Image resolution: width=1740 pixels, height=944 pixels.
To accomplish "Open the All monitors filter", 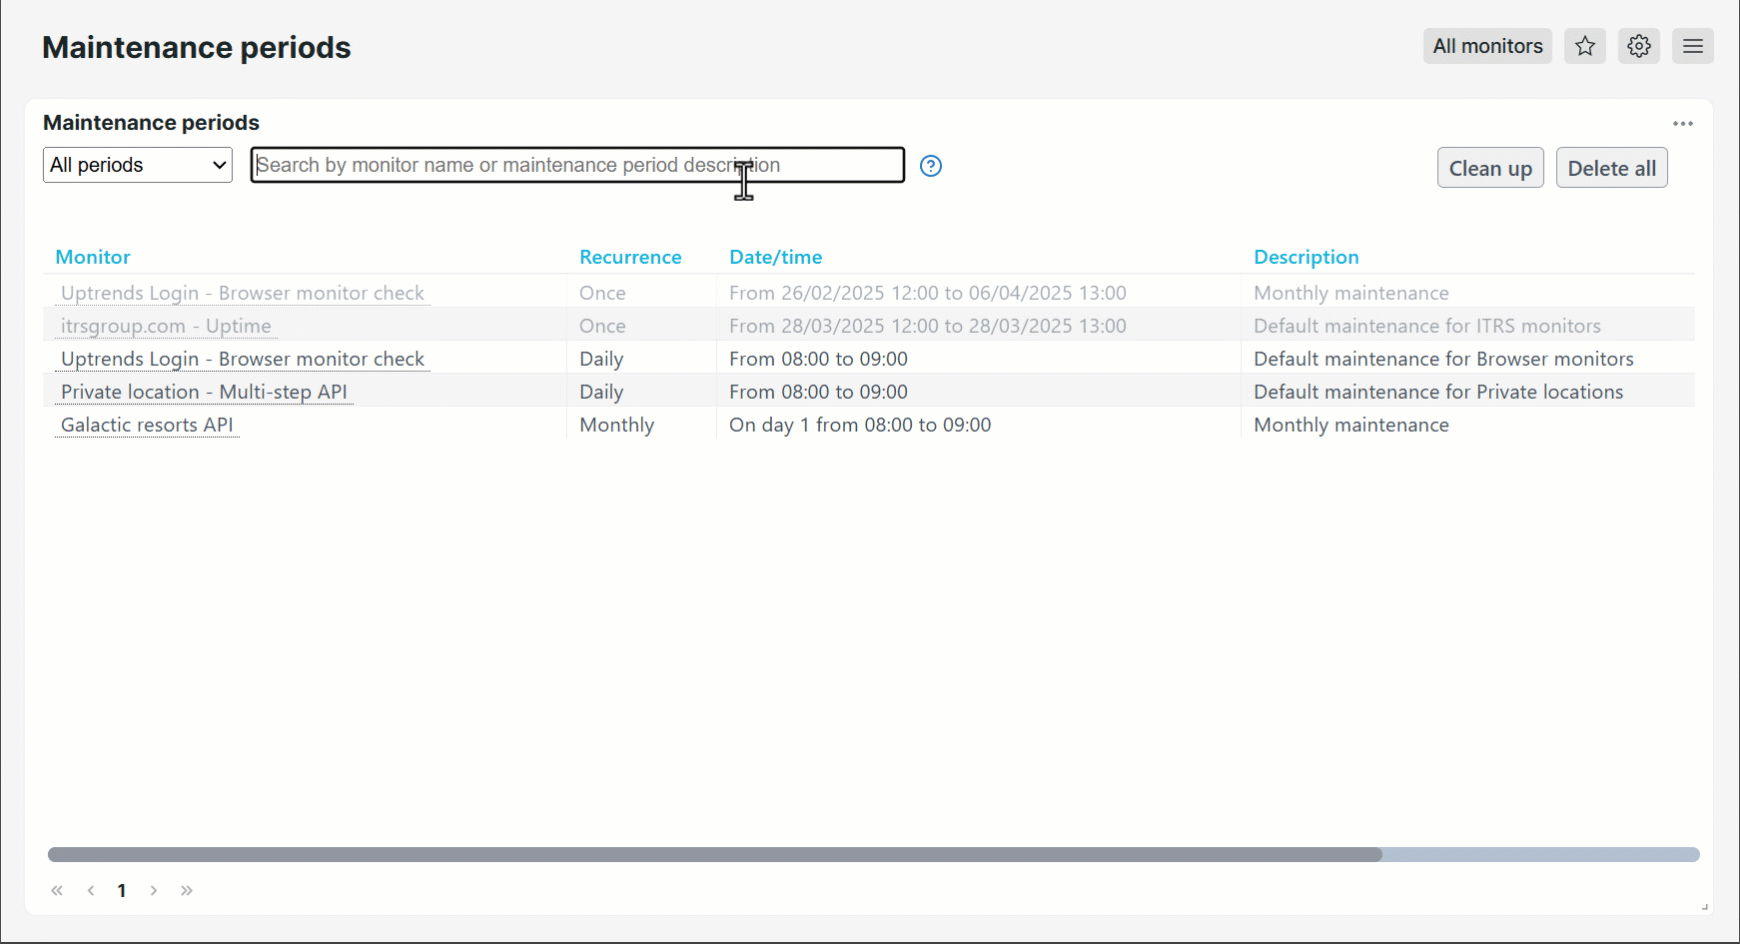I will [1486, 46].
